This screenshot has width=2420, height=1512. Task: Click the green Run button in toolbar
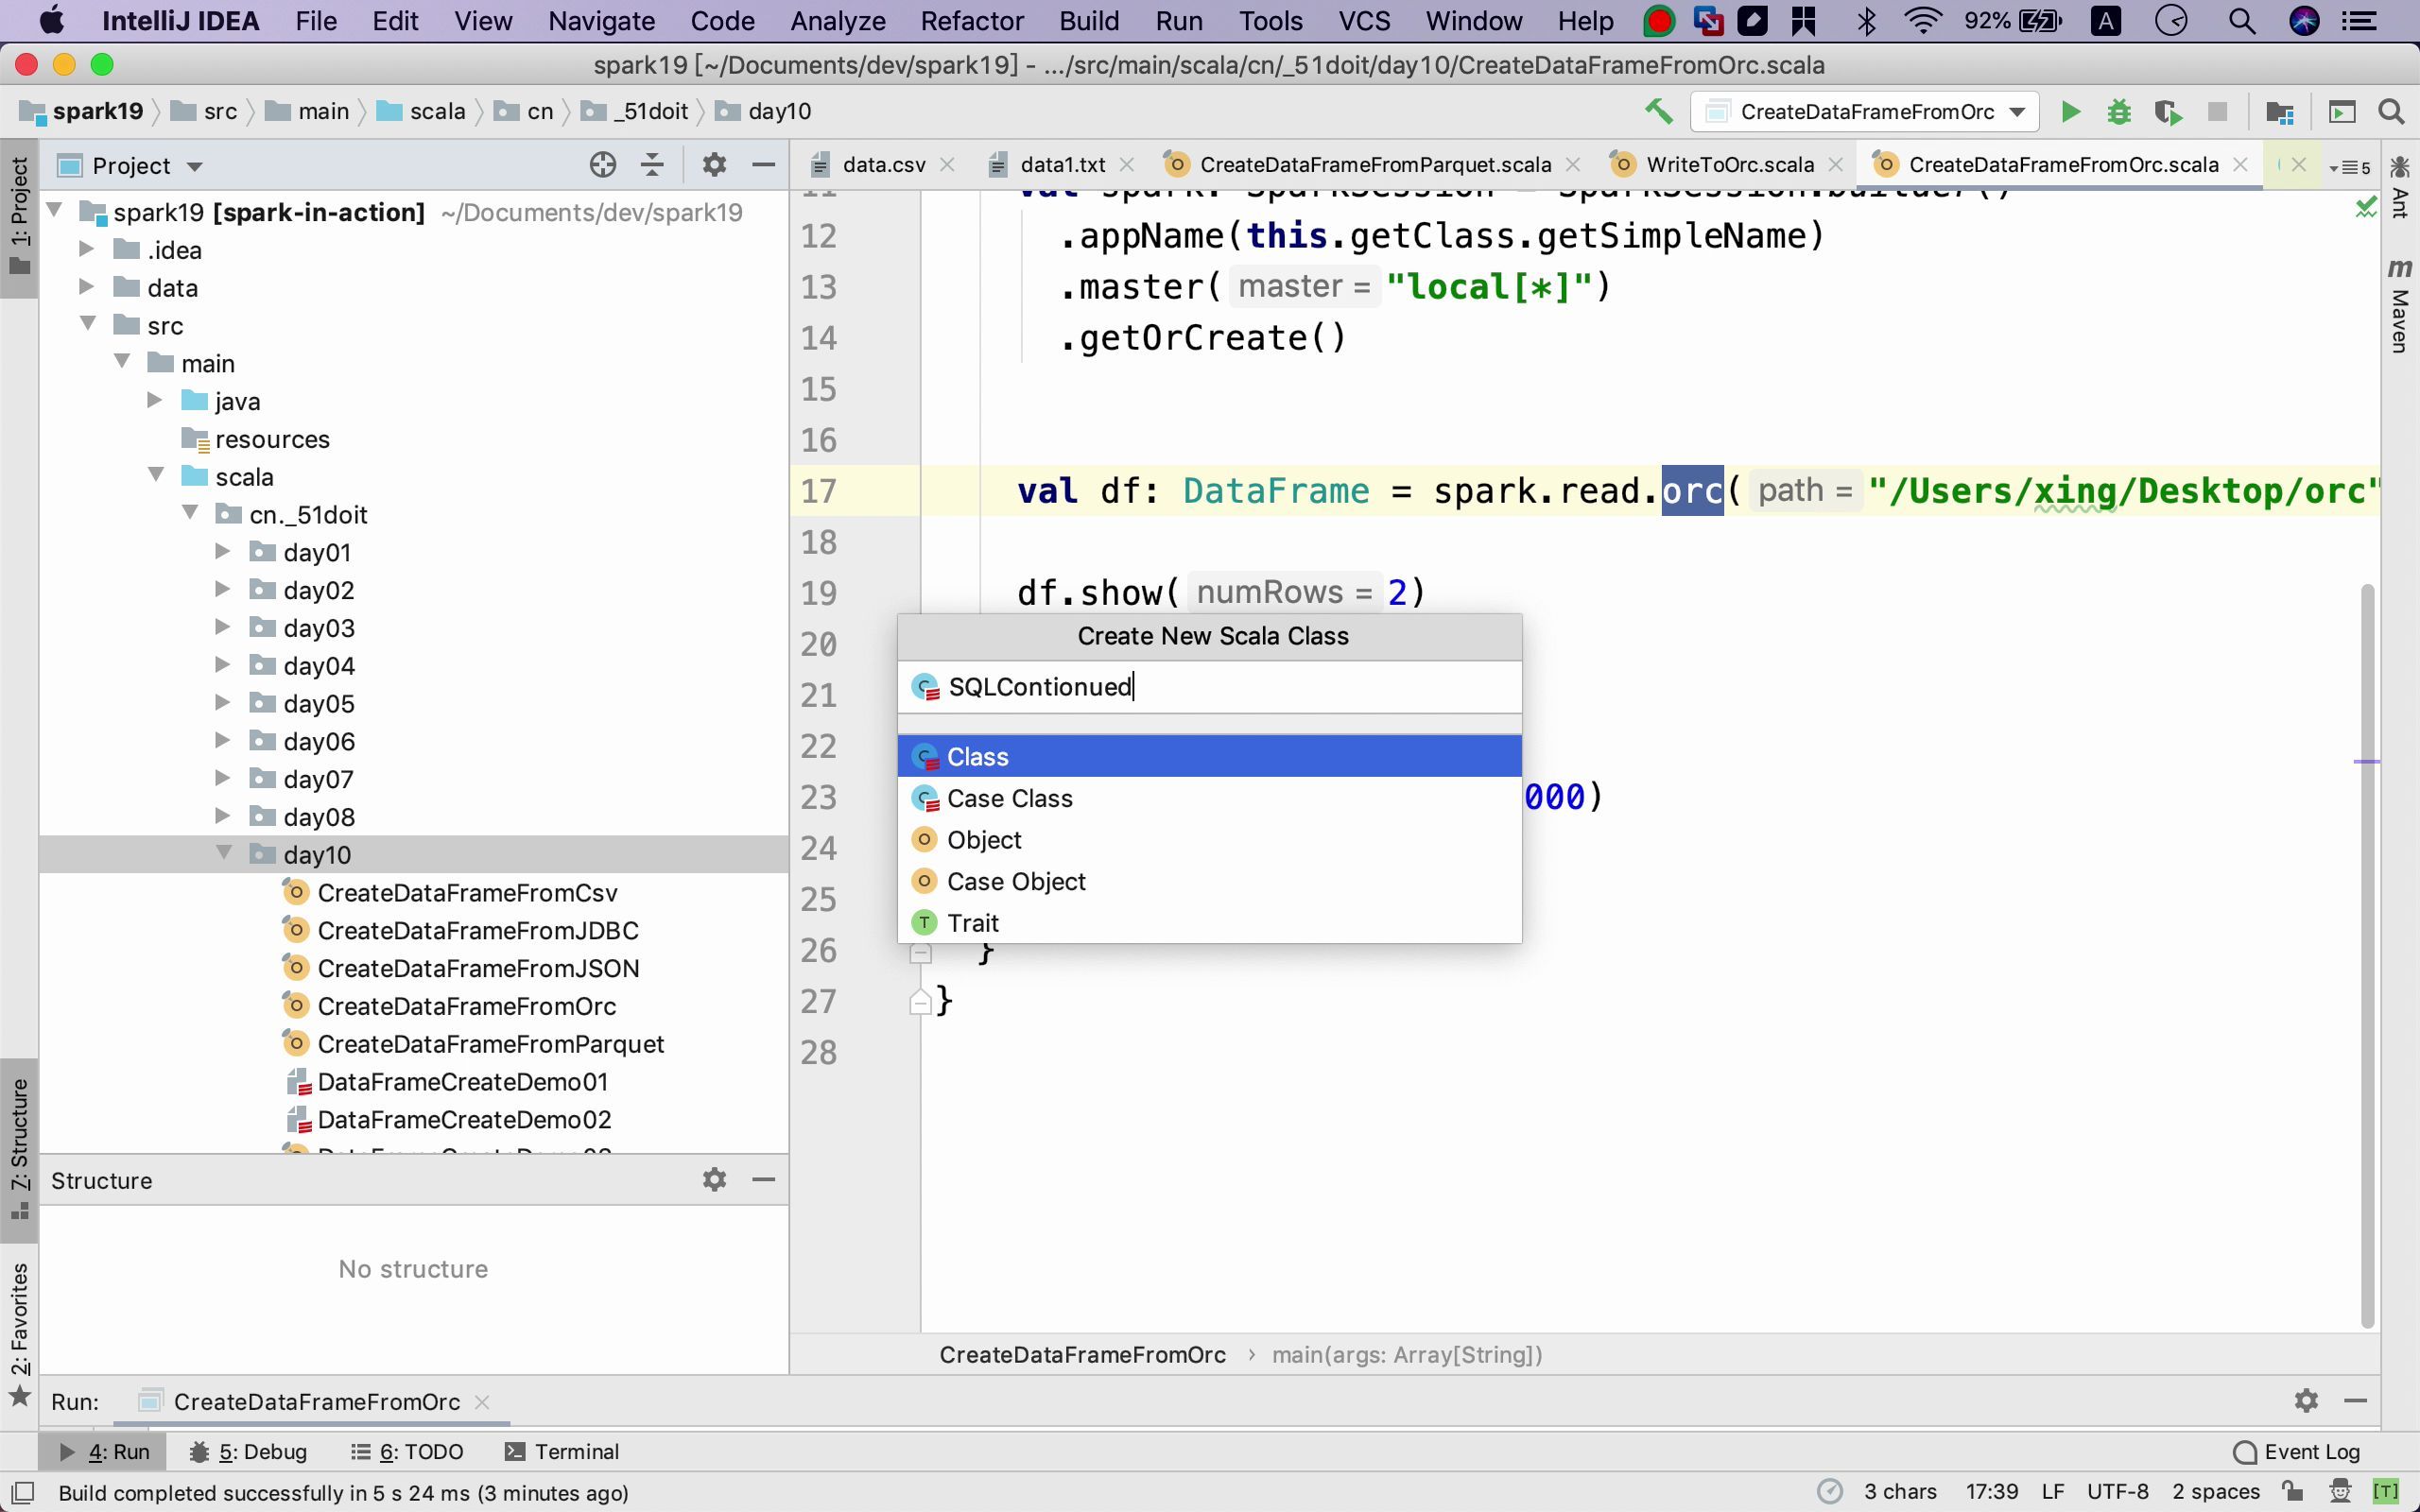click(2070, 112)
